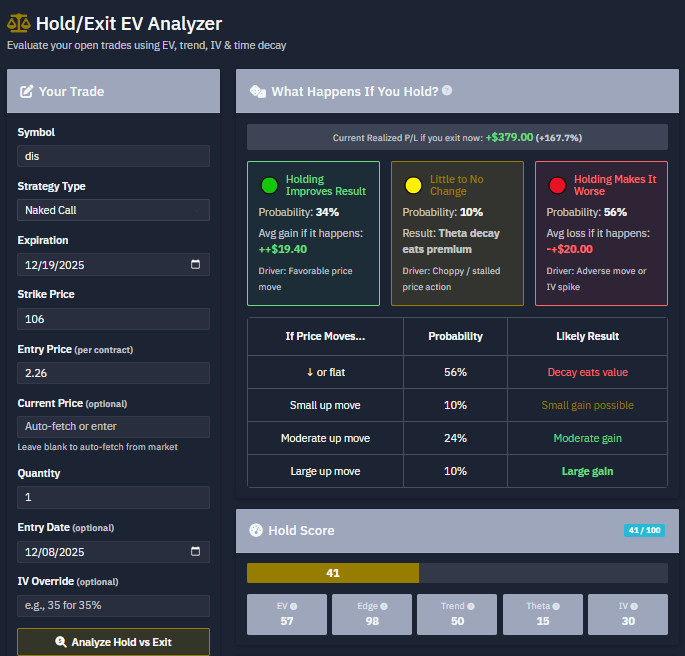Click the Holding Improves Result card title
The image size is (685, 656).
coord(325,185)
